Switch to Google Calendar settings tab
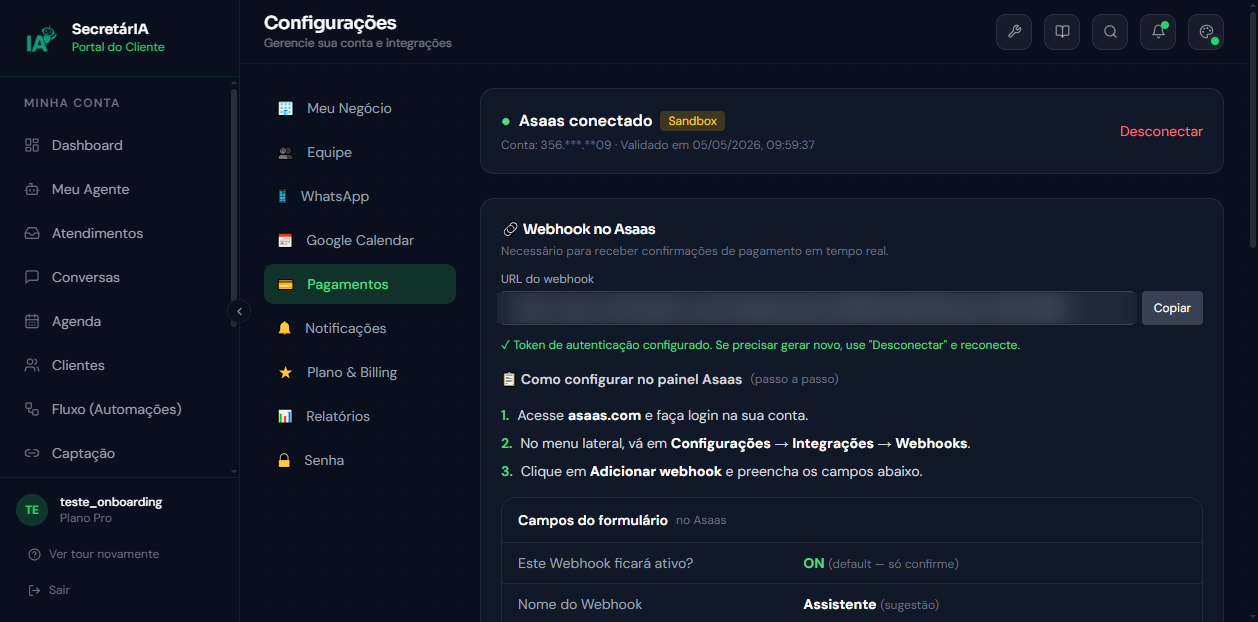Image resolution: width=1258 pixels, height=622 pixels. pyautogui.click(x=360, y=240)
